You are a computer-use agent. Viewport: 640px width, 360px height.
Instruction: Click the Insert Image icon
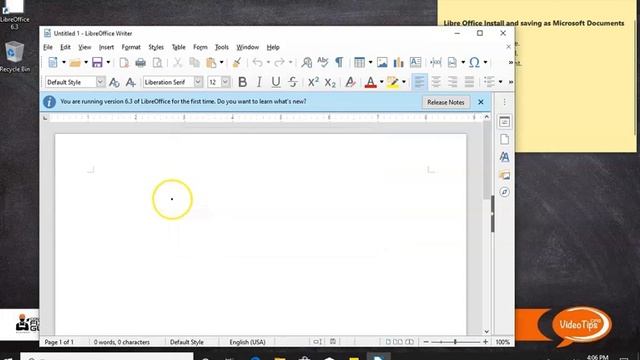(382, 62)
